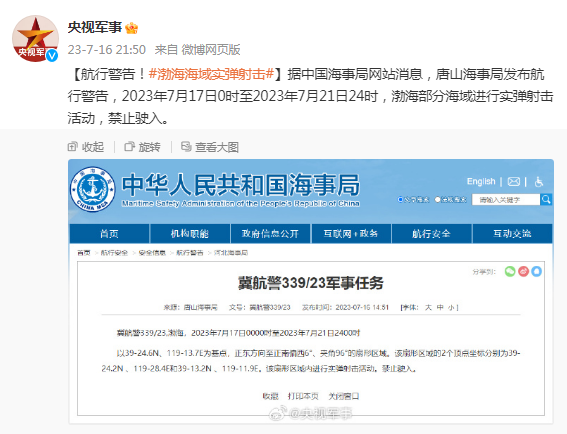Open the 航行安全 navigation tab
Screen dimensions: 567x434
point(431,234)
